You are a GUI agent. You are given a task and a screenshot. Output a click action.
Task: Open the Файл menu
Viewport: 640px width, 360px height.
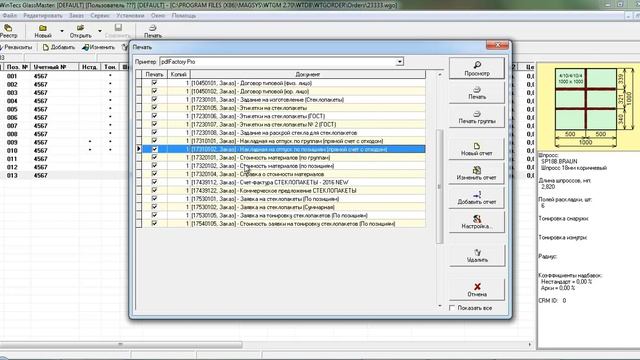click(x=9, y=16)
